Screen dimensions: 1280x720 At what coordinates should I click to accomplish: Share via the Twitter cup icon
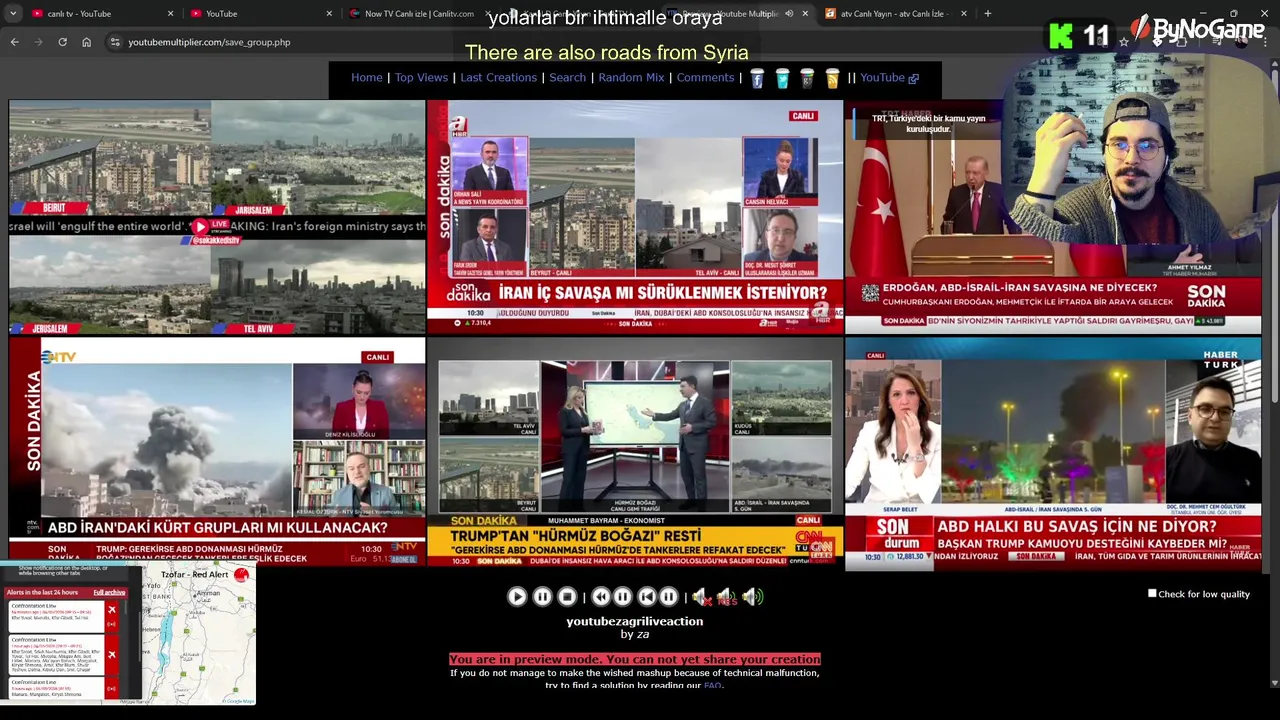pyautogui.click(x=782, y=78)
